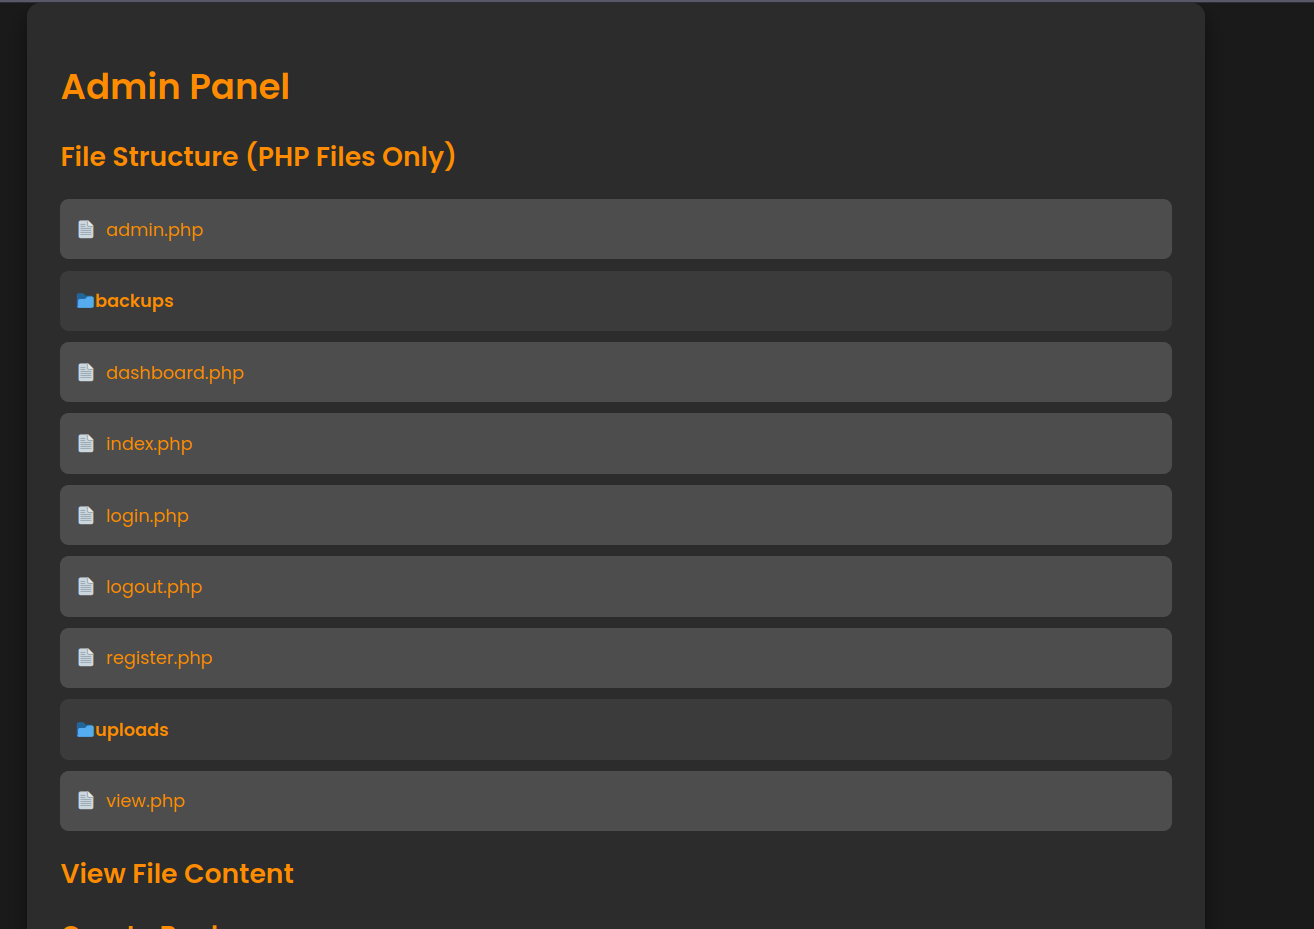The height and width of the screenshot is (929, 1314).
Task: Select the index.php file name
Action: coord(149,444)
